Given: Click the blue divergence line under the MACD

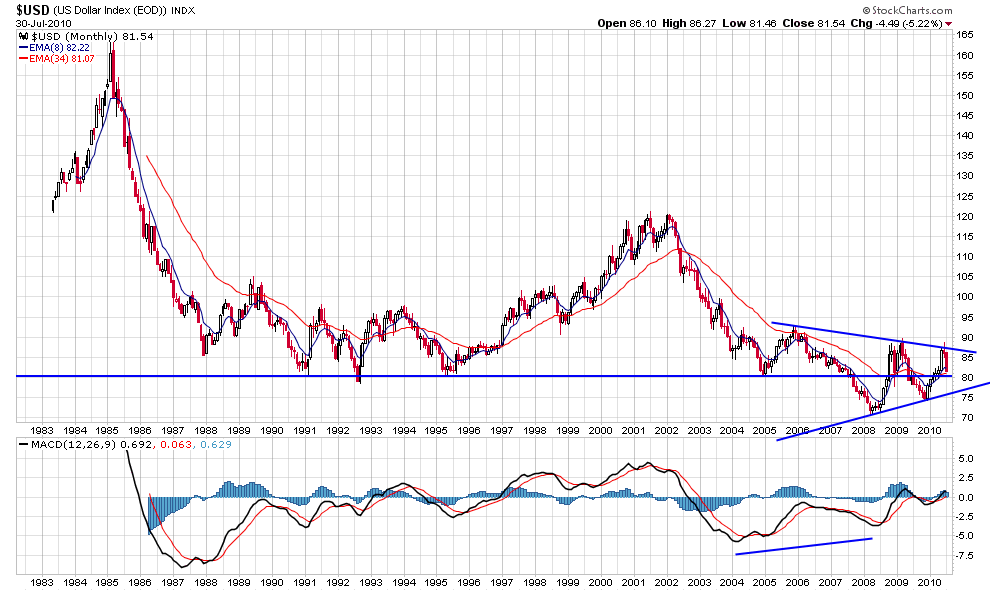Looking at the screenshot, I should tap(804, 547).
